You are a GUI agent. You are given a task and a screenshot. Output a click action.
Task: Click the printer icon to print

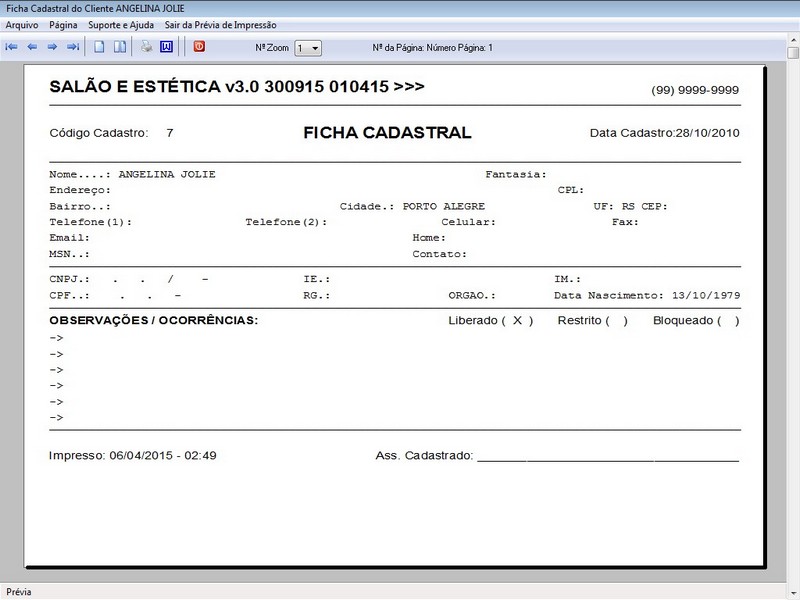pyautogui.click(x=147, y=47)
